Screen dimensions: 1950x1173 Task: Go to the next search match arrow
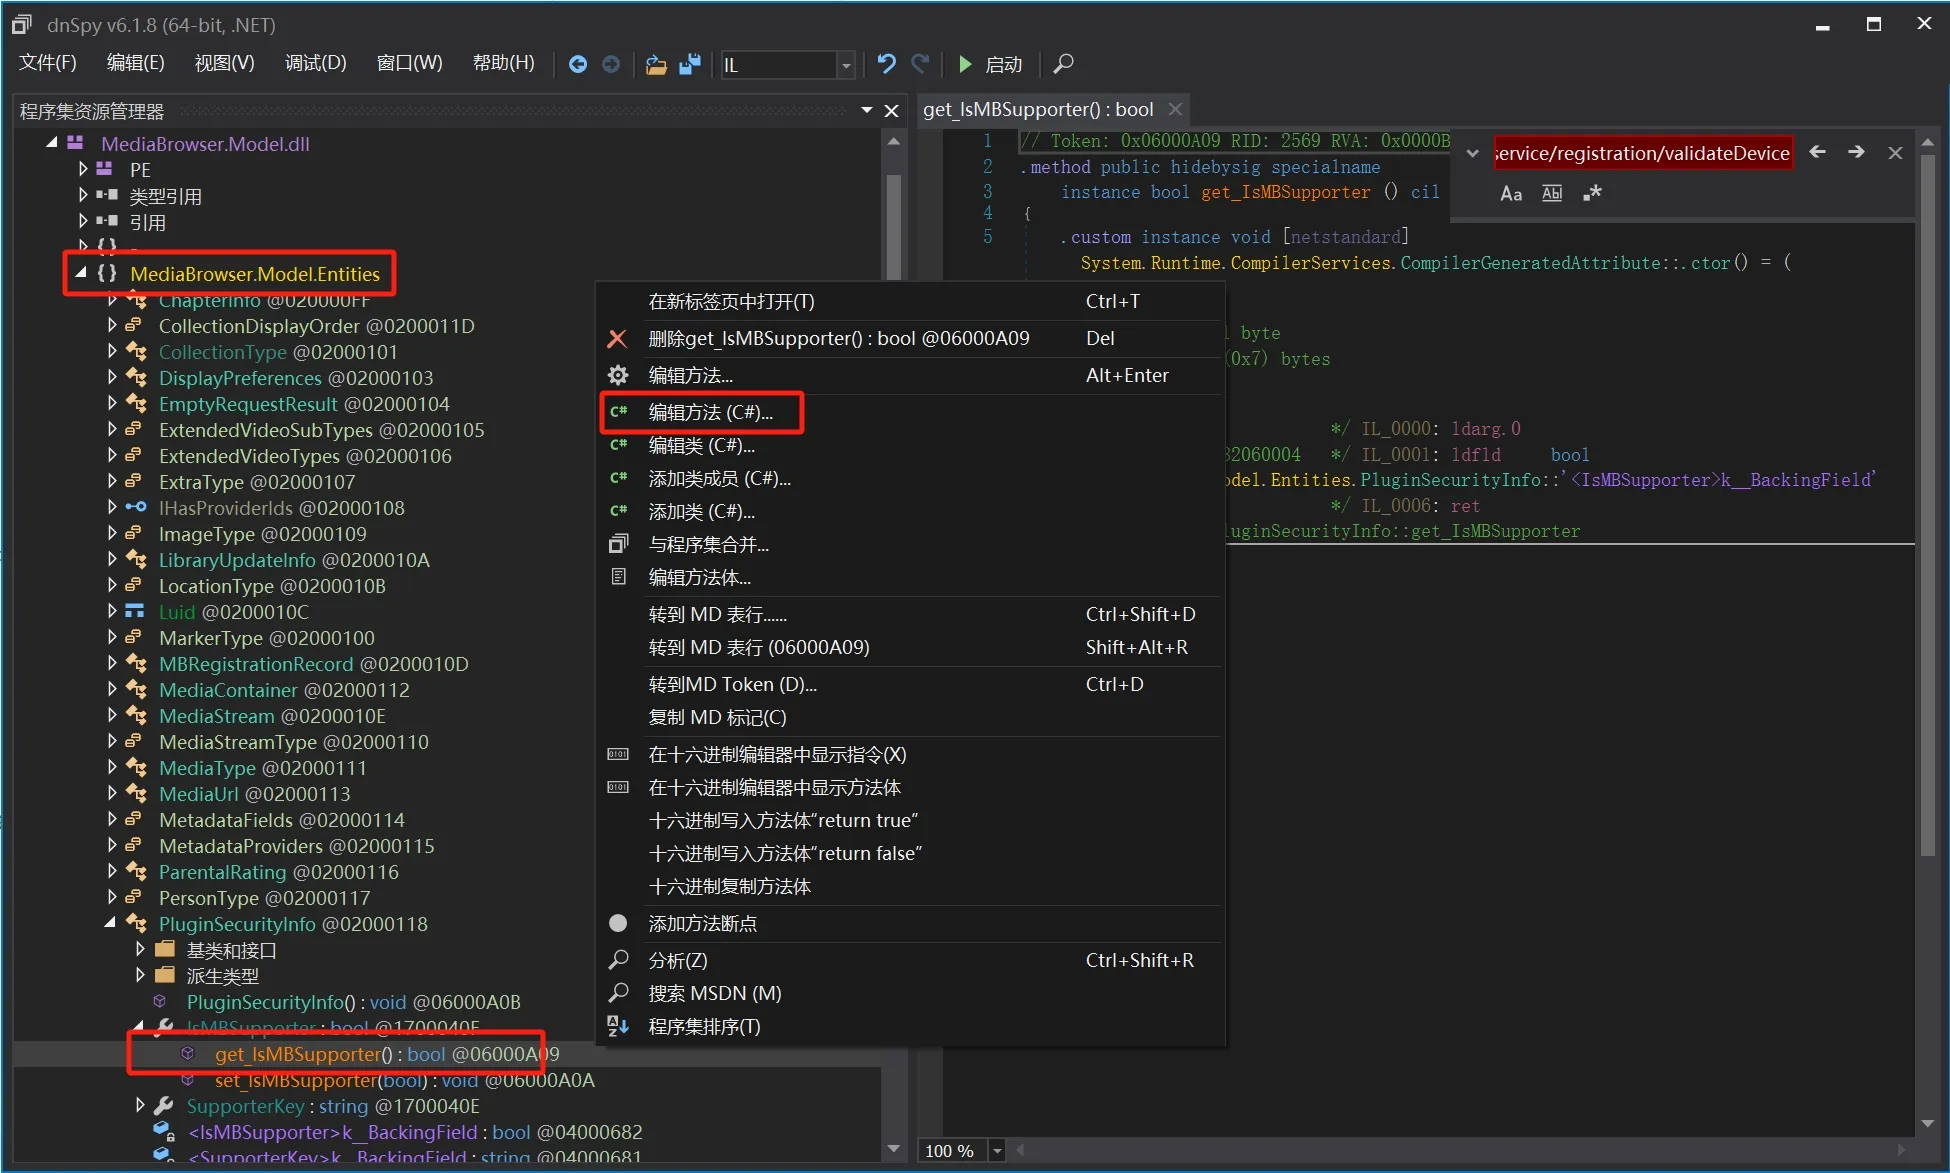pos(1856,152)
